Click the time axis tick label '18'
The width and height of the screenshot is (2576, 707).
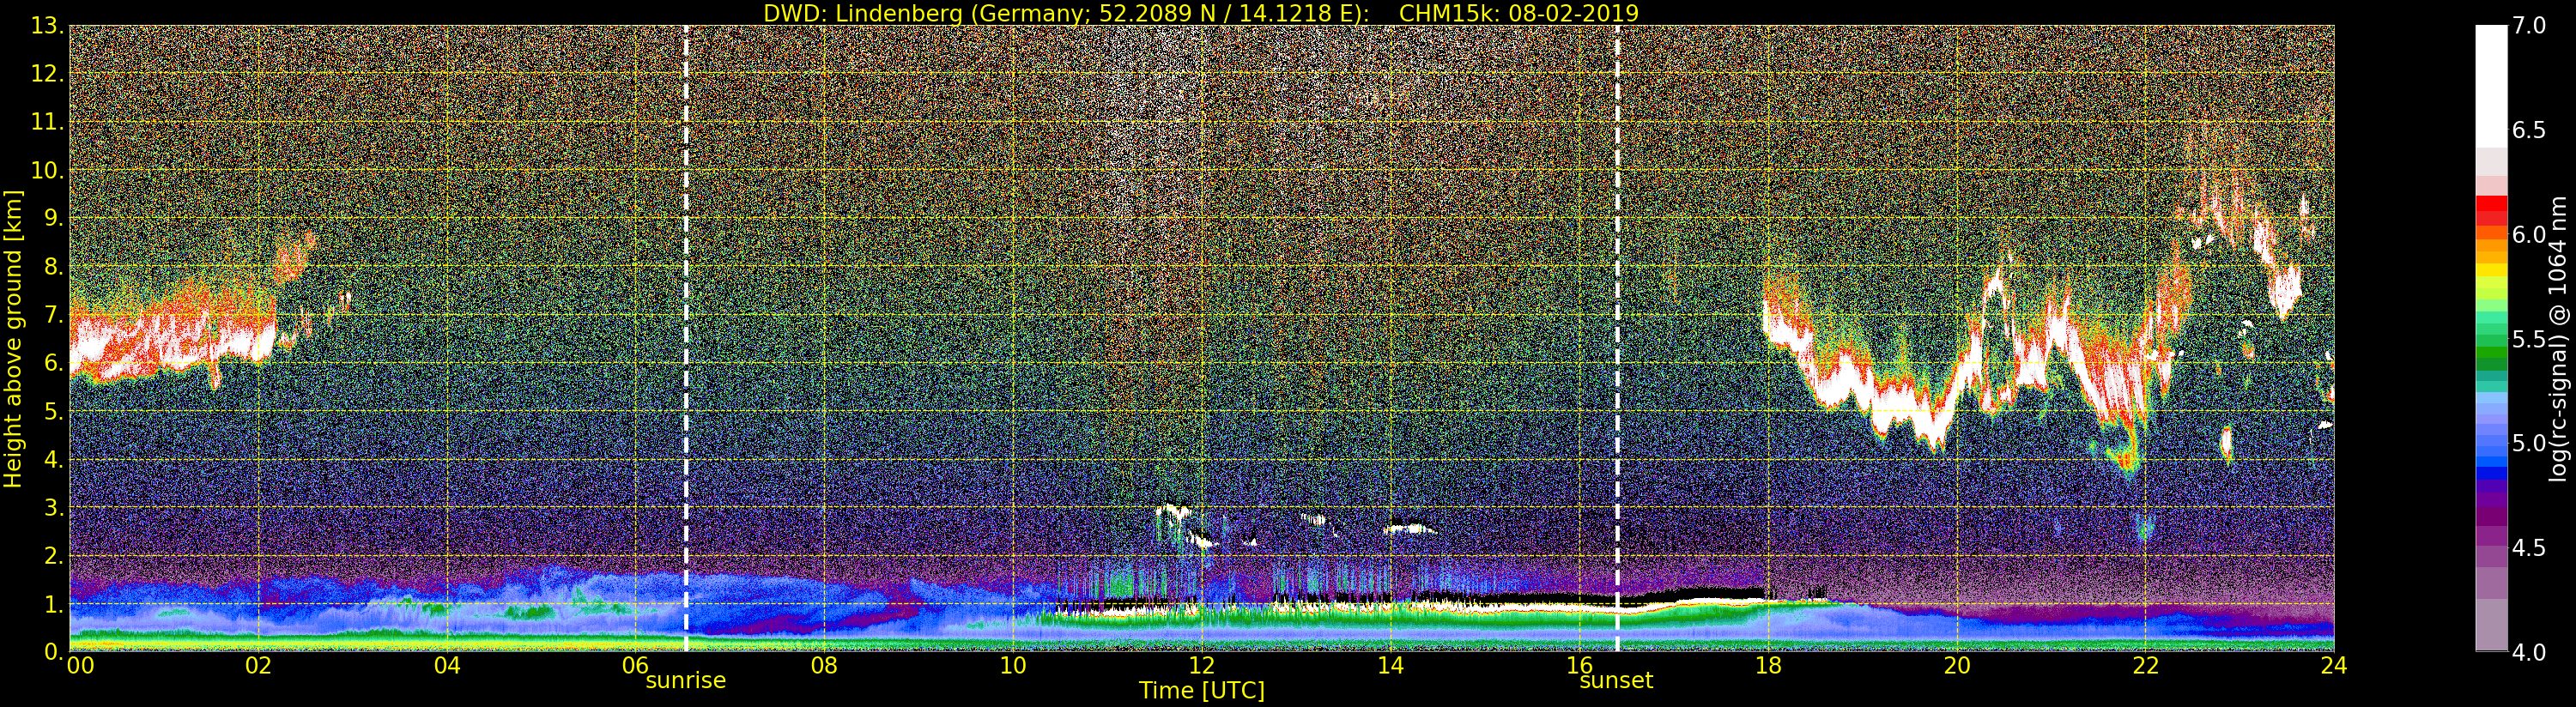pos(1768,666)
